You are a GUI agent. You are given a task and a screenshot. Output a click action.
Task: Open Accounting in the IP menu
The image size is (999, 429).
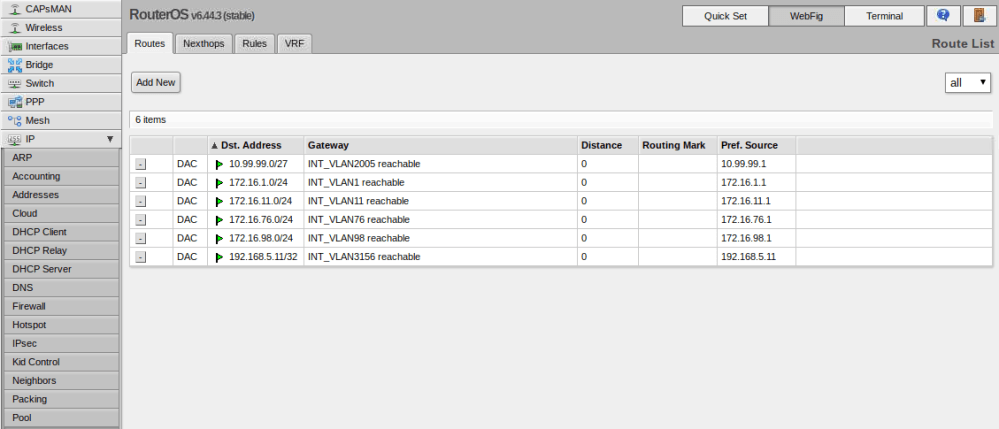click(60, 176)
